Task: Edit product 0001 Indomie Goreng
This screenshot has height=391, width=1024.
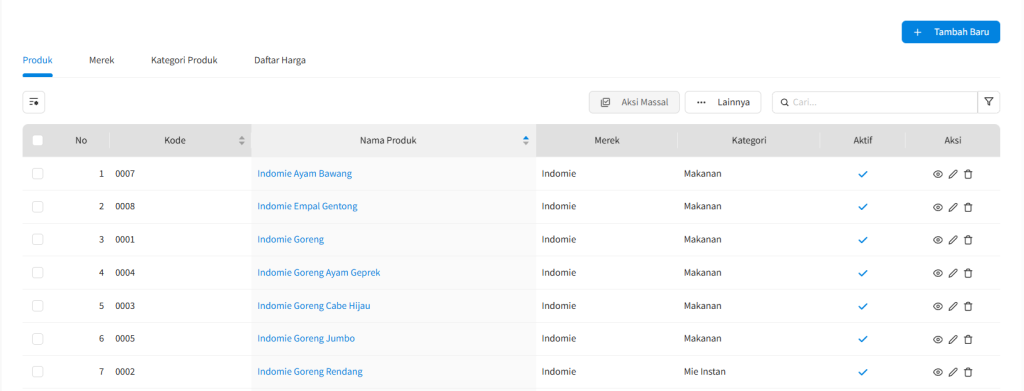Action: [953, 240]
